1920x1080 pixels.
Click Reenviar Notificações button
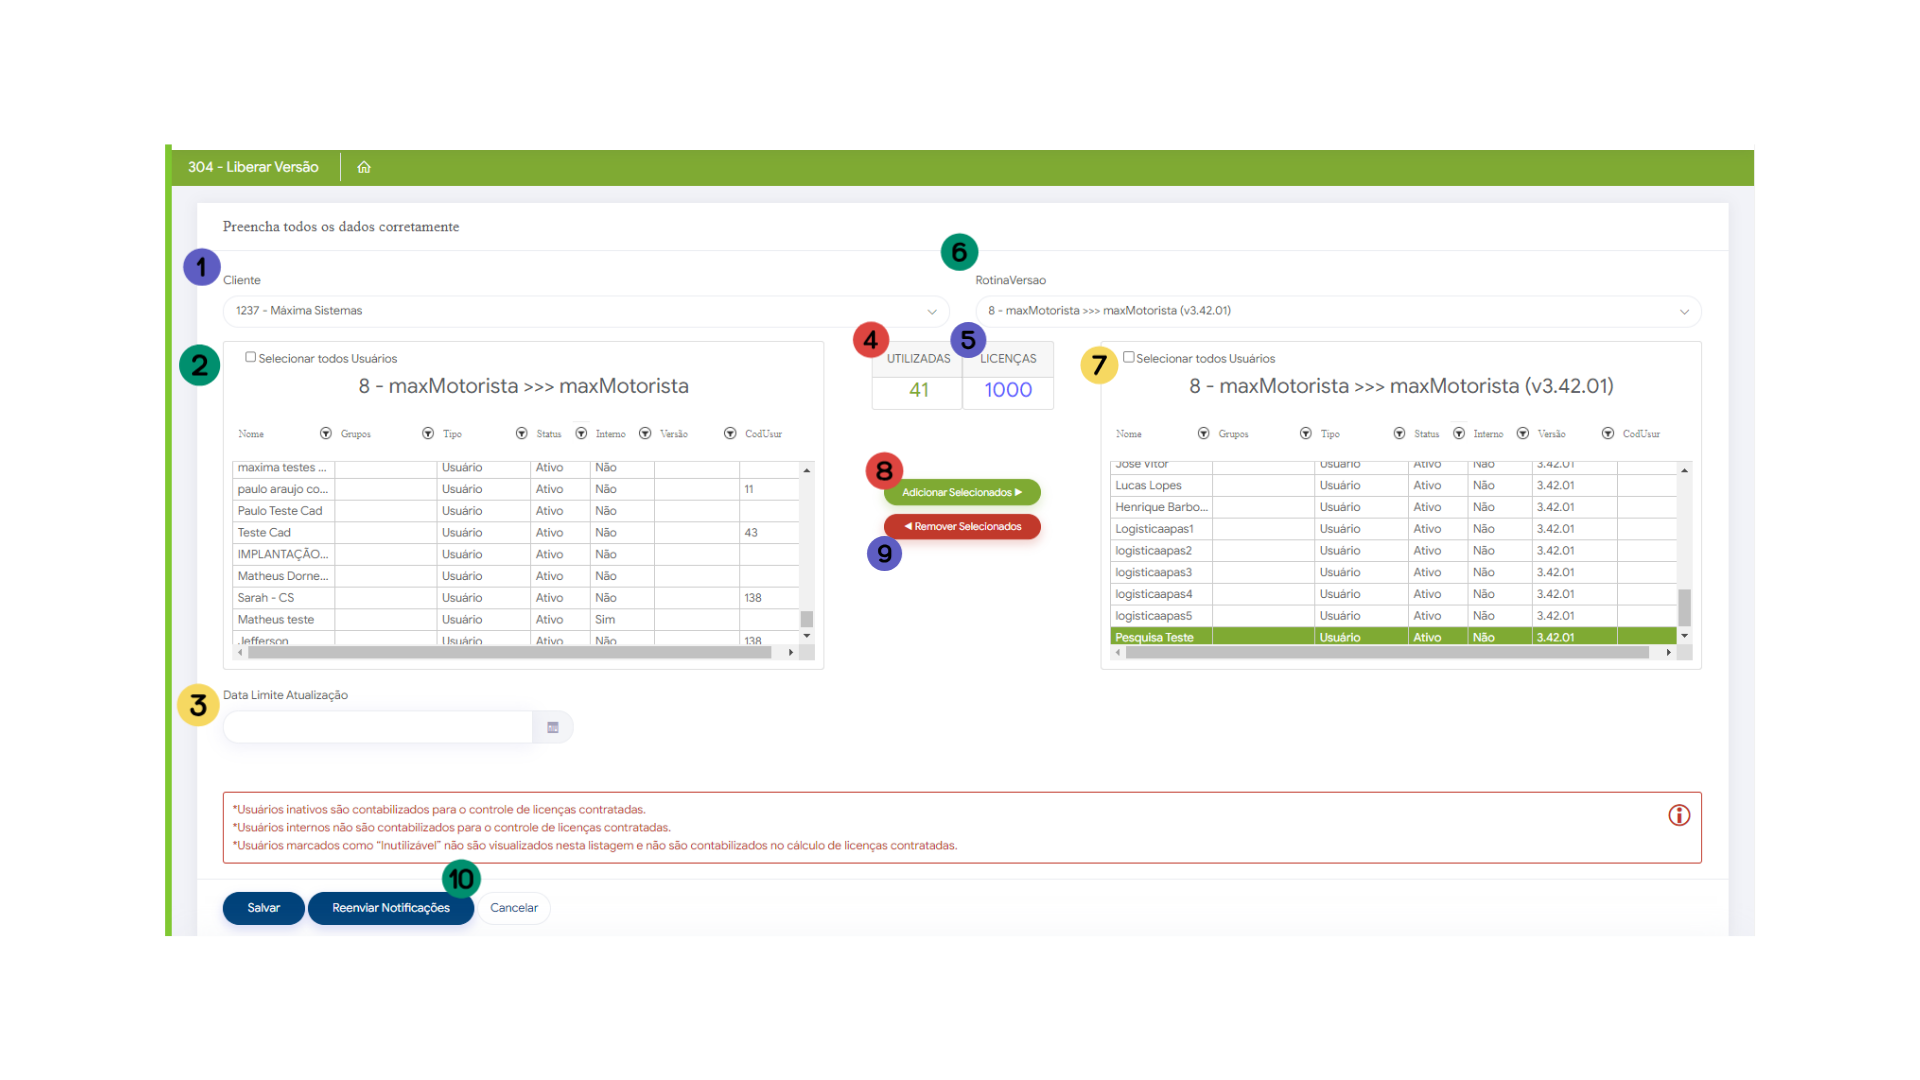[x=390, y=908]
